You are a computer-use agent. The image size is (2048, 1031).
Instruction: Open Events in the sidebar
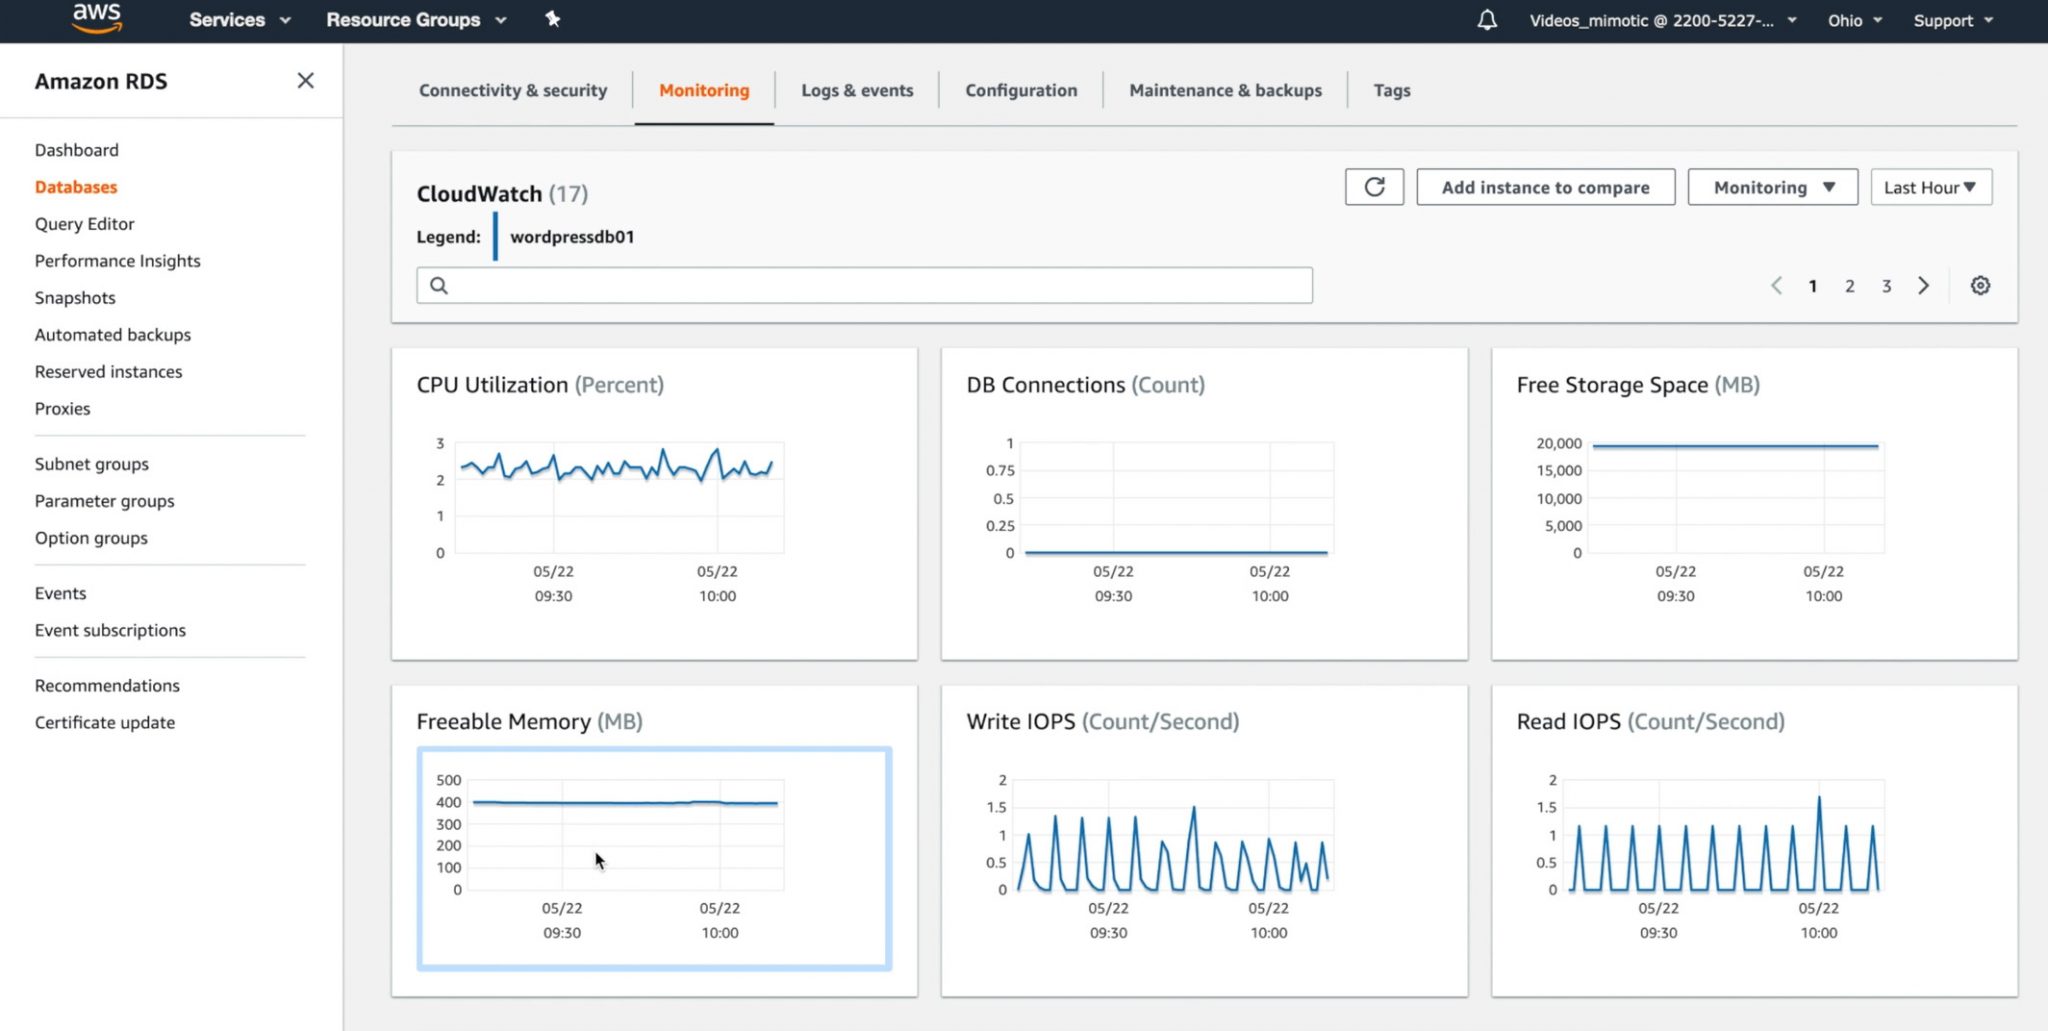61,593
